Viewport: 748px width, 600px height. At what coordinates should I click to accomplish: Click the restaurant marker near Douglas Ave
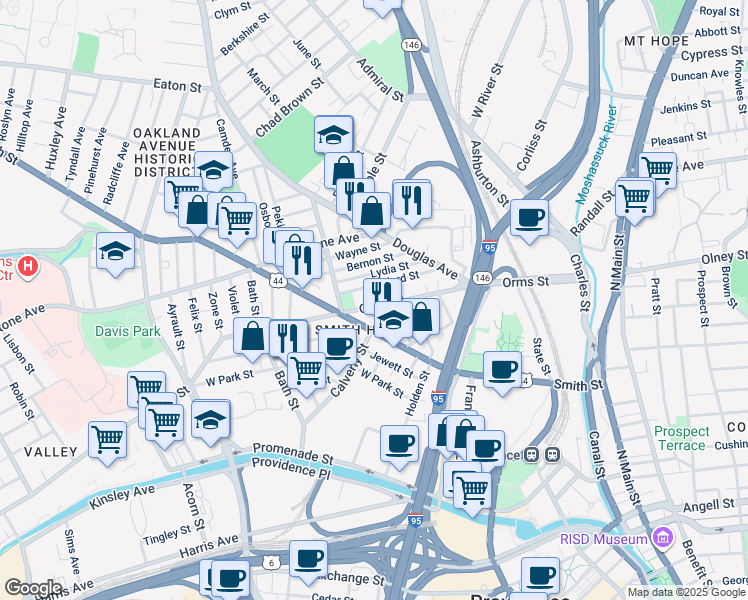(x=411, y=198)
